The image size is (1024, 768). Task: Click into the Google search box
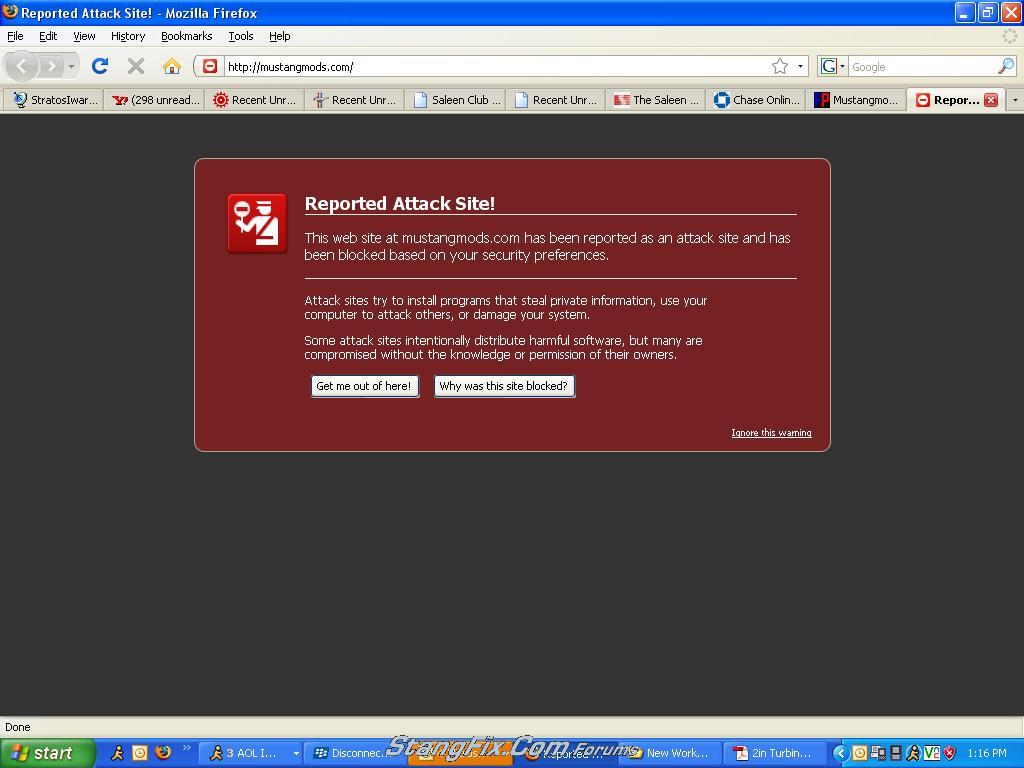(923, 67)
